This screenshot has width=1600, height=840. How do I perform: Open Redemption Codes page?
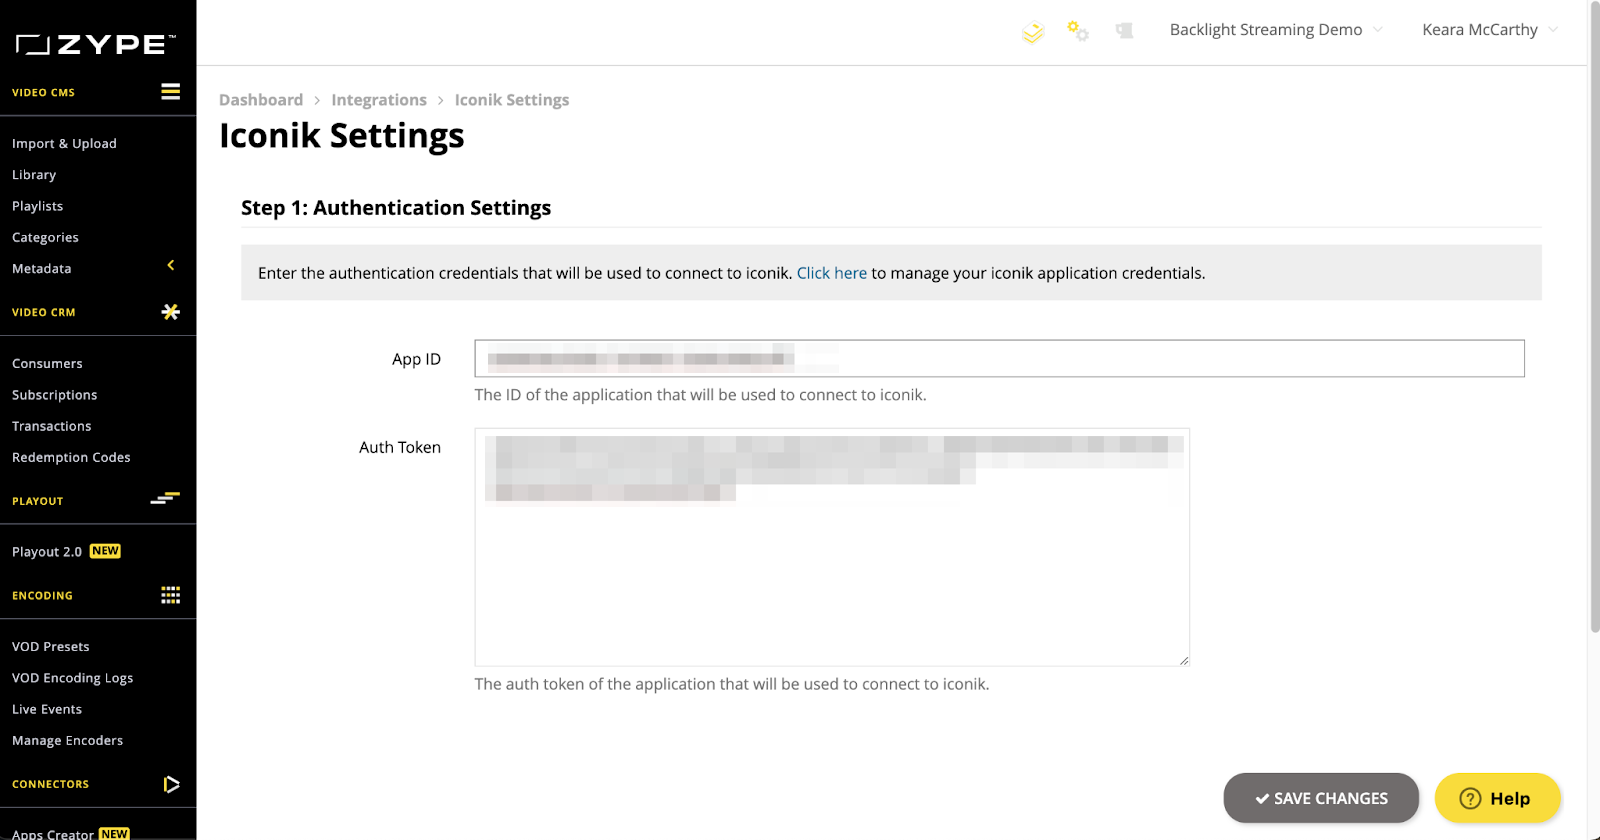[x=71, y=457]
